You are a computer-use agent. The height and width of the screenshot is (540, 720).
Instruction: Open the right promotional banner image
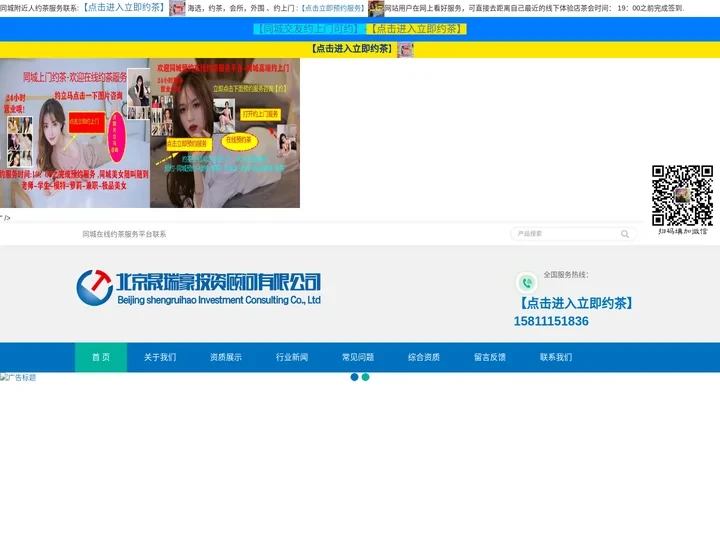[x=225, y=133]
